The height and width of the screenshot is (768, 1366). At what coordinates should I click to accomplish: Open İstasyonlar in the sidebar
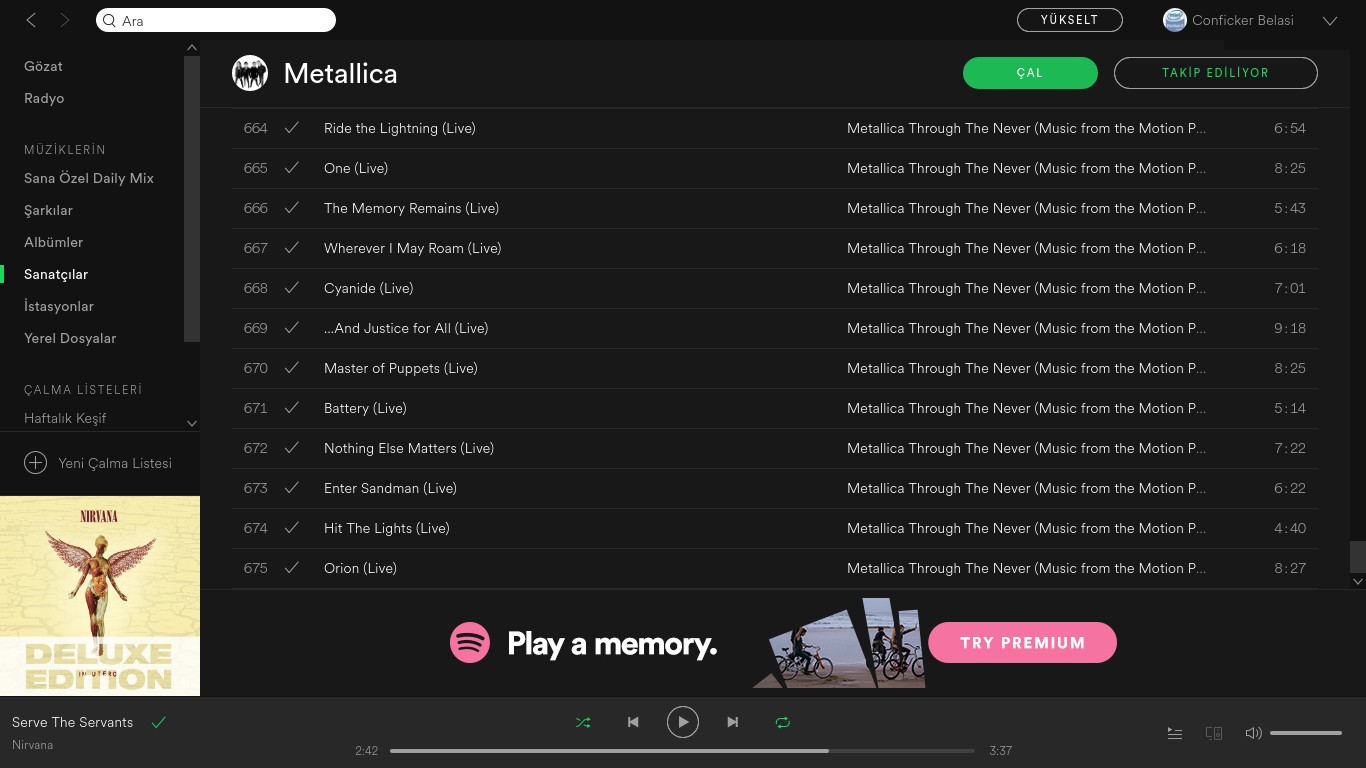point(59,306)
